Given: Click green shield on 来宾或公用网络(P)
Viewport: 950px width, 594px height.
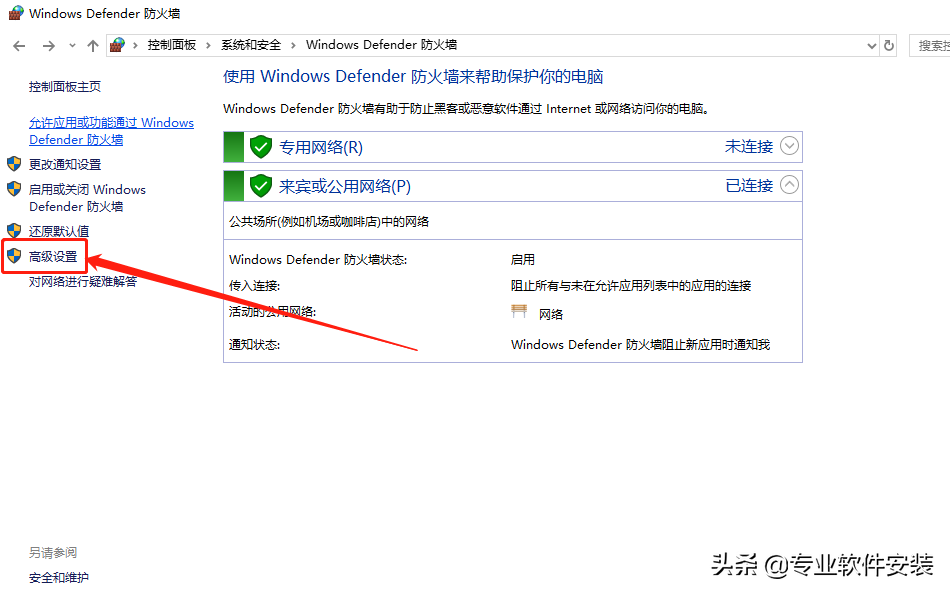Looking at the screenshot, I should click(x=261, y=185).
